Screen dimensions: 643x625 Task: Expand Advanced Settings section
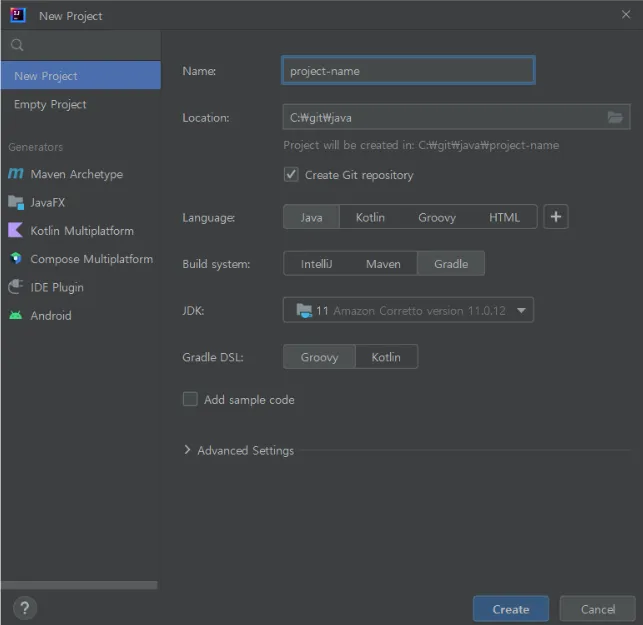pyautogui.click(x=187, y=450)
